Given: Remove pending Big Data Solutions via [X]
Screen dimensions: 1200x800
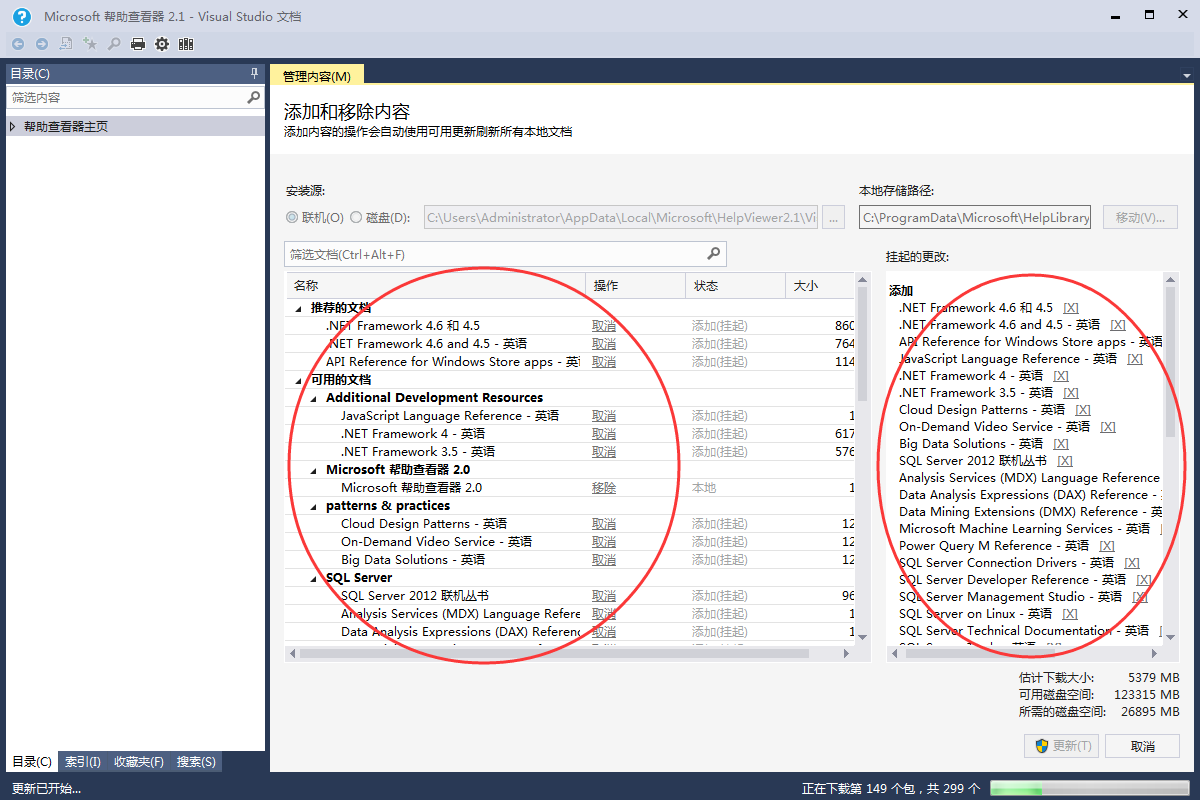Looking at the screenshot, I should [1061, 444].
